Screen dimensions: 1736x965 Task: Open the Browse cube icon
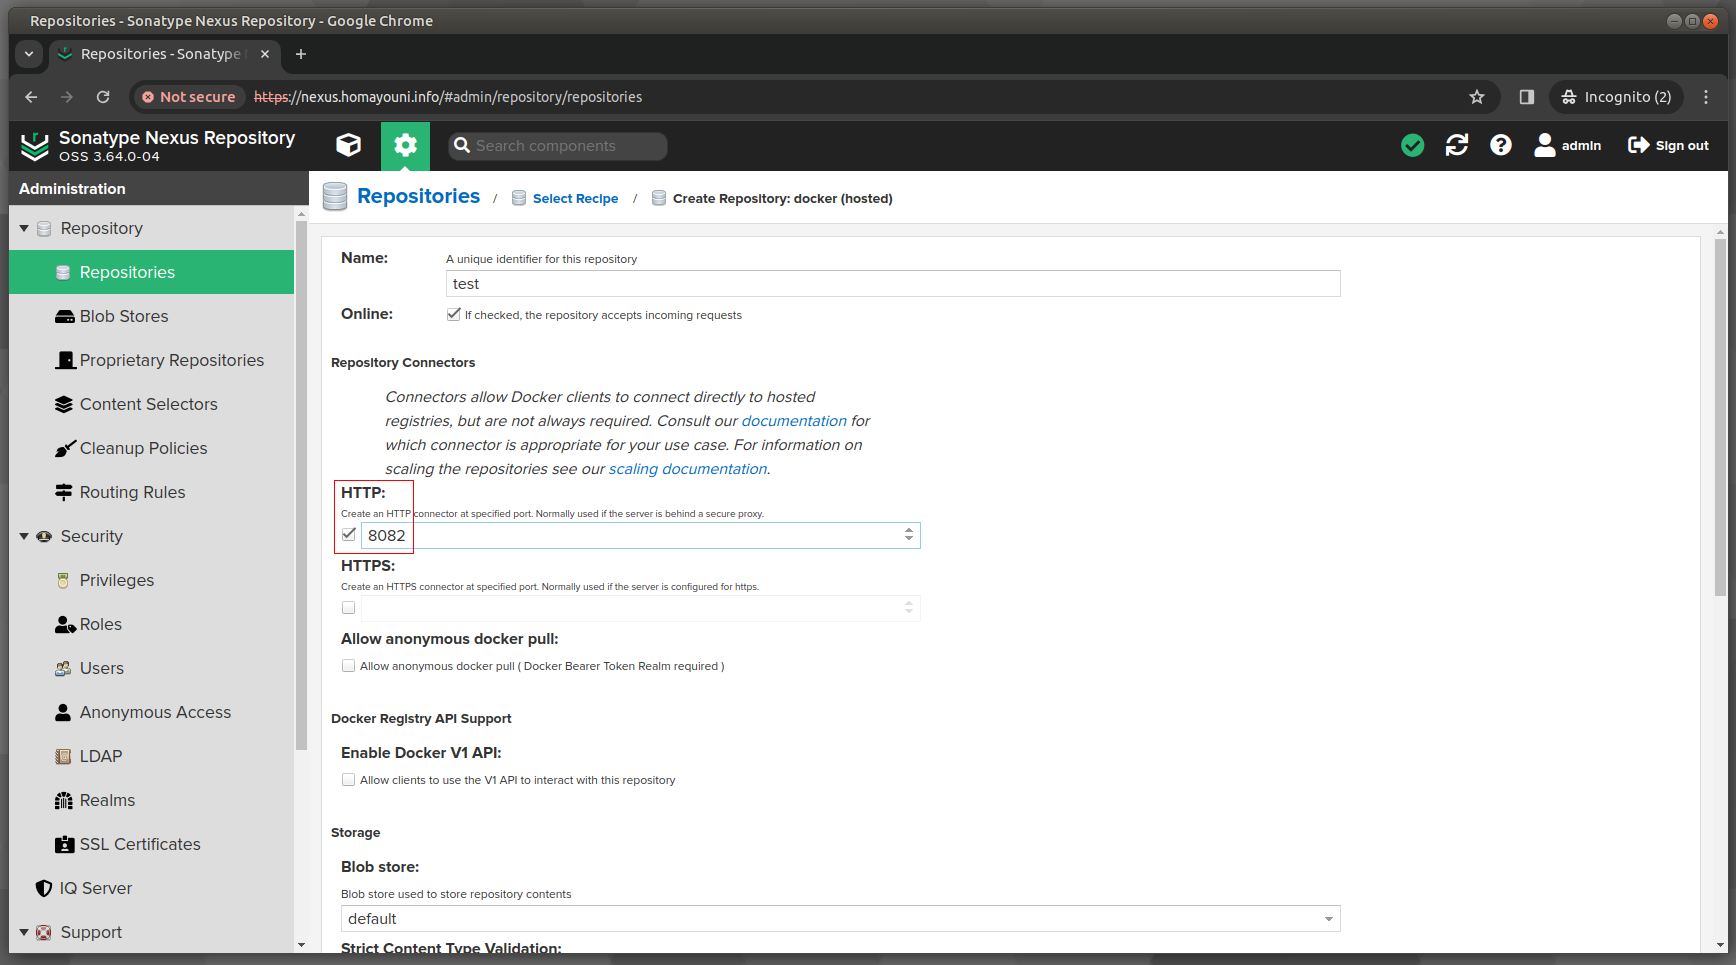(348, 146)
